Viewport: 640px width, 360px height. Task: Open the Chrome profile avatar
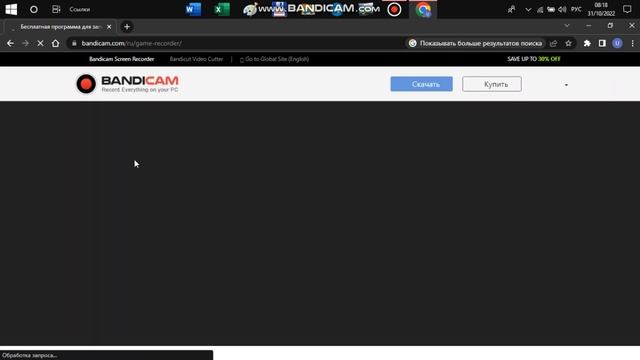(x=617, y=43)
